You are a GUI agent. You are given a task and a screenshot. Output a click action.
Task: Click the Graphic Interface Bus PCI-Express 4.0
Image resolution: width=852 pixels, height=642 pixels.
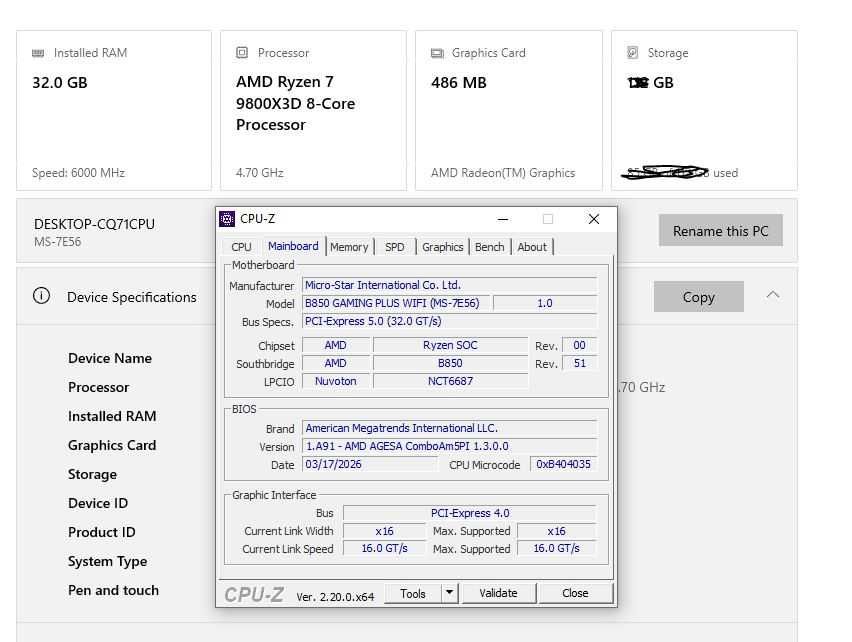(x=470, y=513)
